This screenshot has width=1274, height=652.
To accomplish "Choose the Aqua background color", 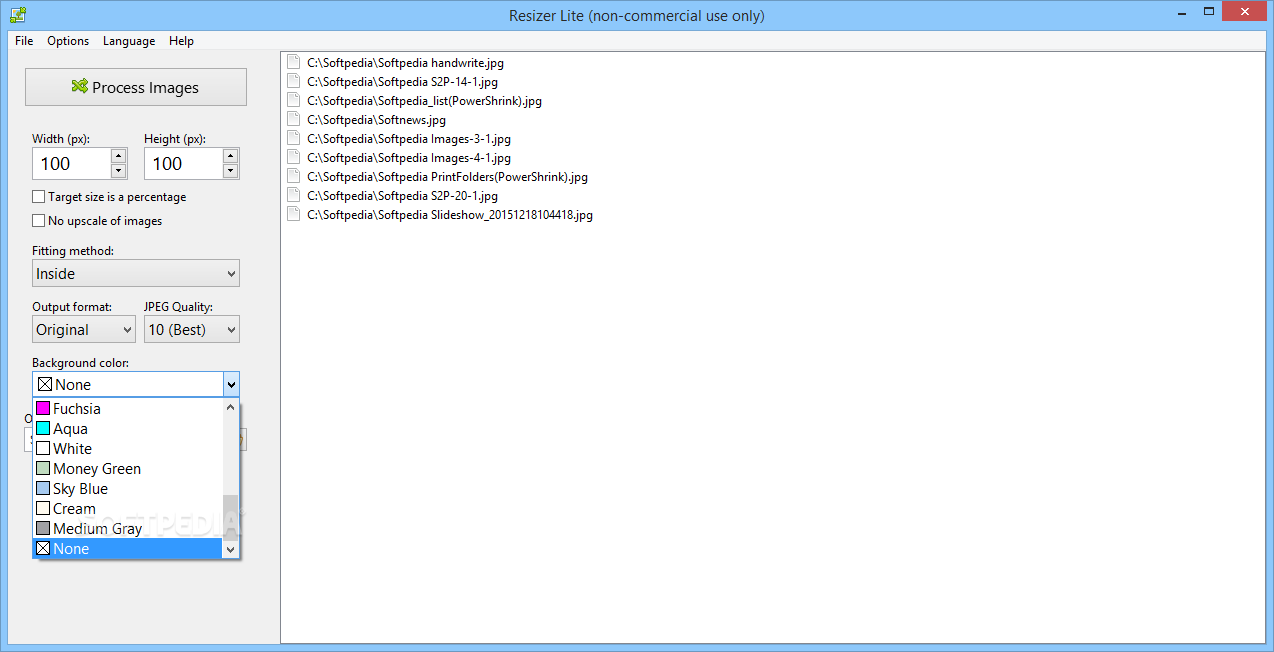I will pos(128,428).
